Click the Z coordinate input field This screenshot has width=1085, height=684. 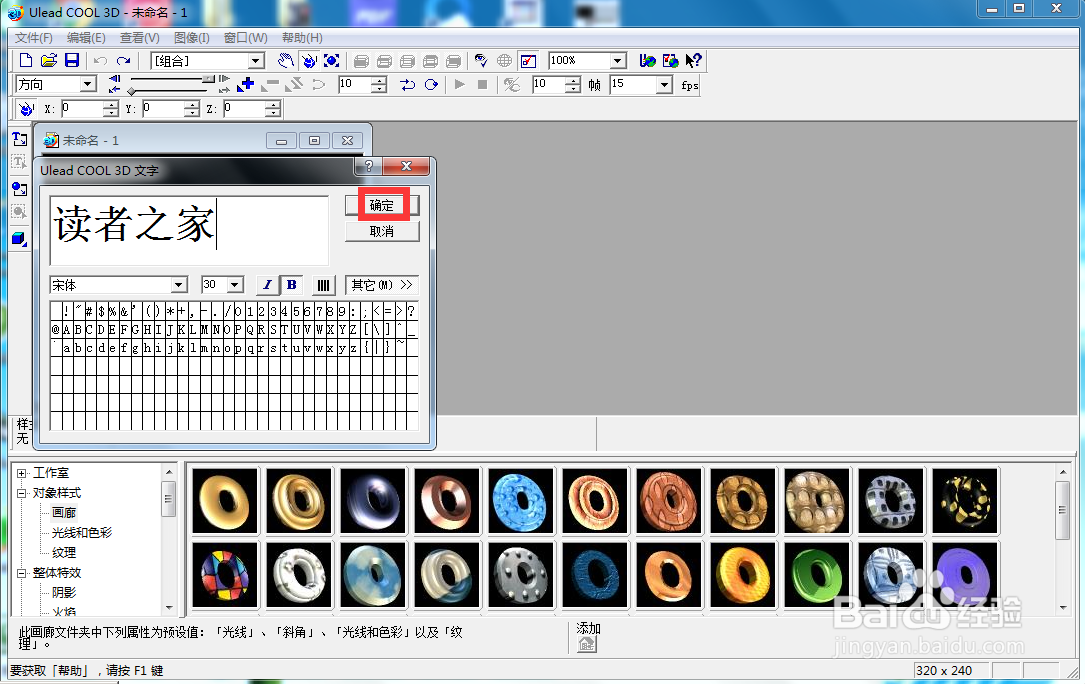244,109
